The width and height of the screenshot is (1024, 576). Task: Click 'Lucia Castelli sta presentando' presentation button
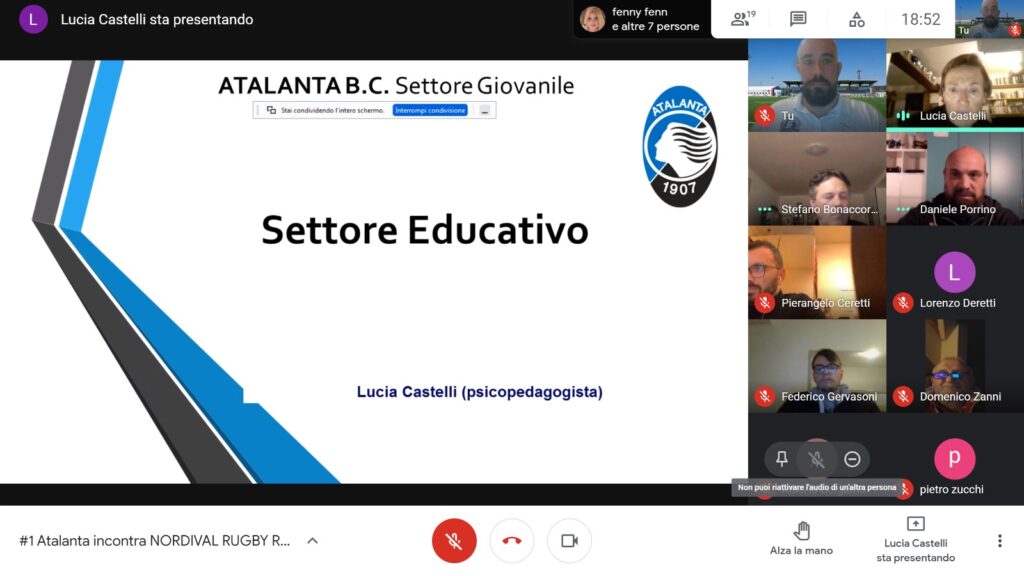click(916, 540)
